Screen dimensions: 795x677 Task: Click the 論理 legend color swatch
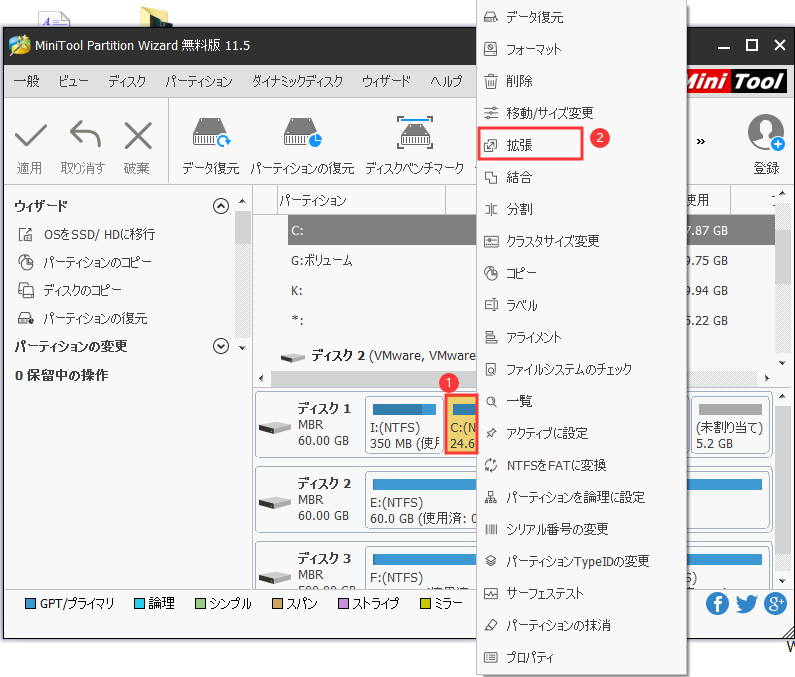coord(139,603)
